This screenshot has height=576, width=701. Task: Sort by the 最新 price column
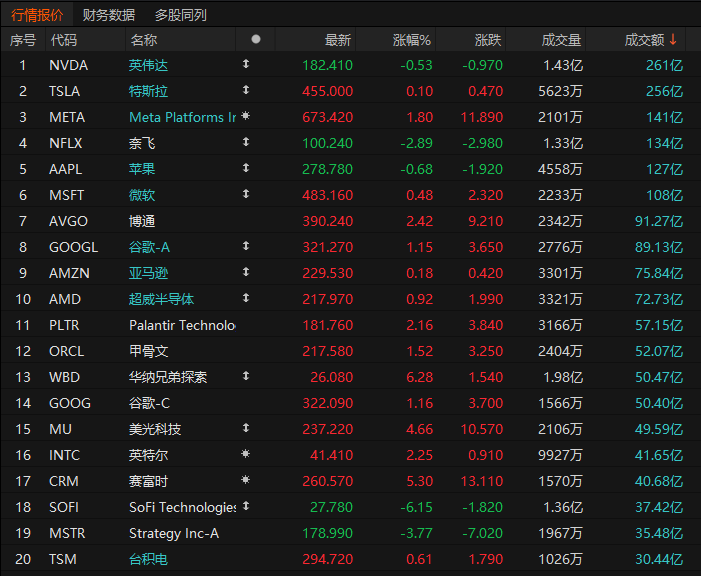tap(338, 40)
